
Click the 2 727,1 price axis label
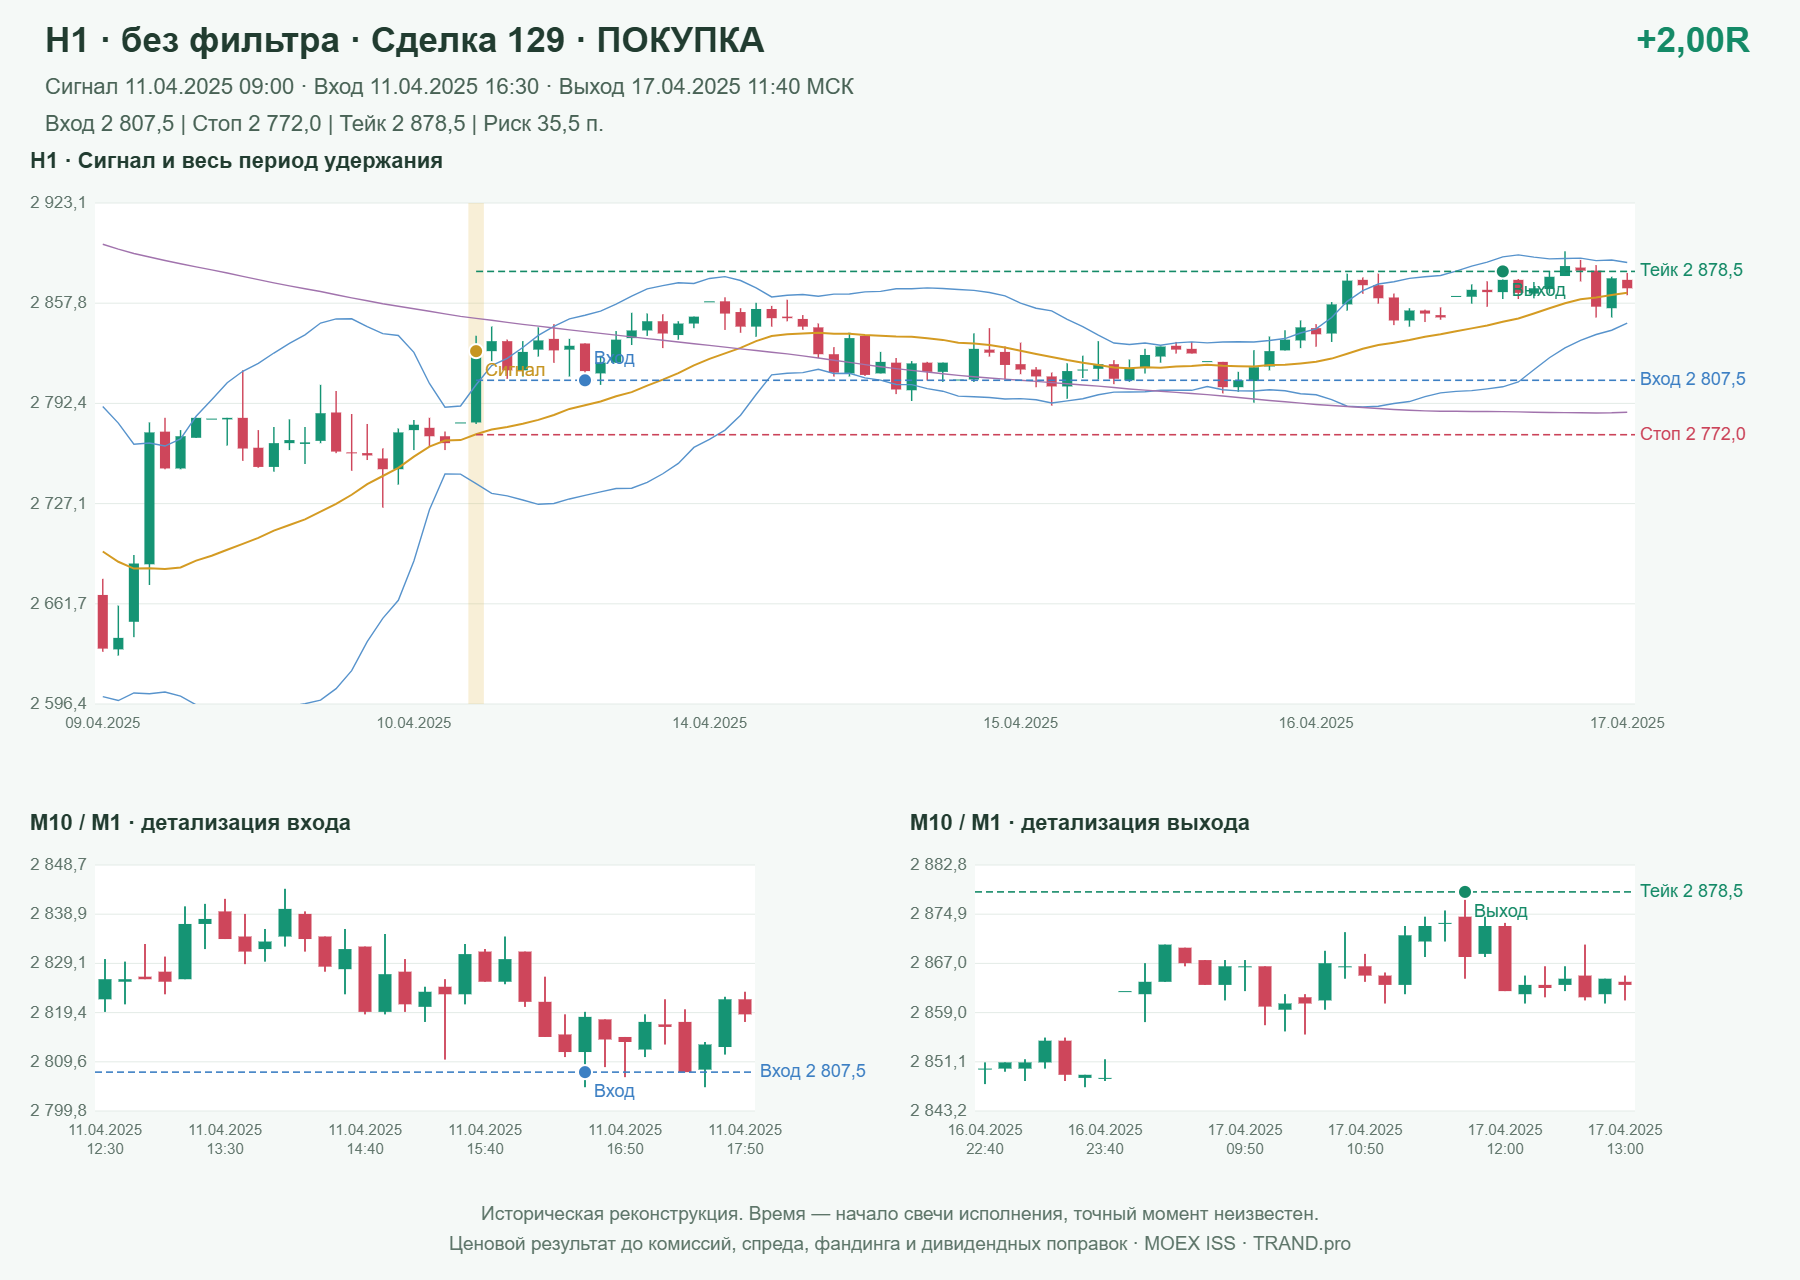pos(58,504)
